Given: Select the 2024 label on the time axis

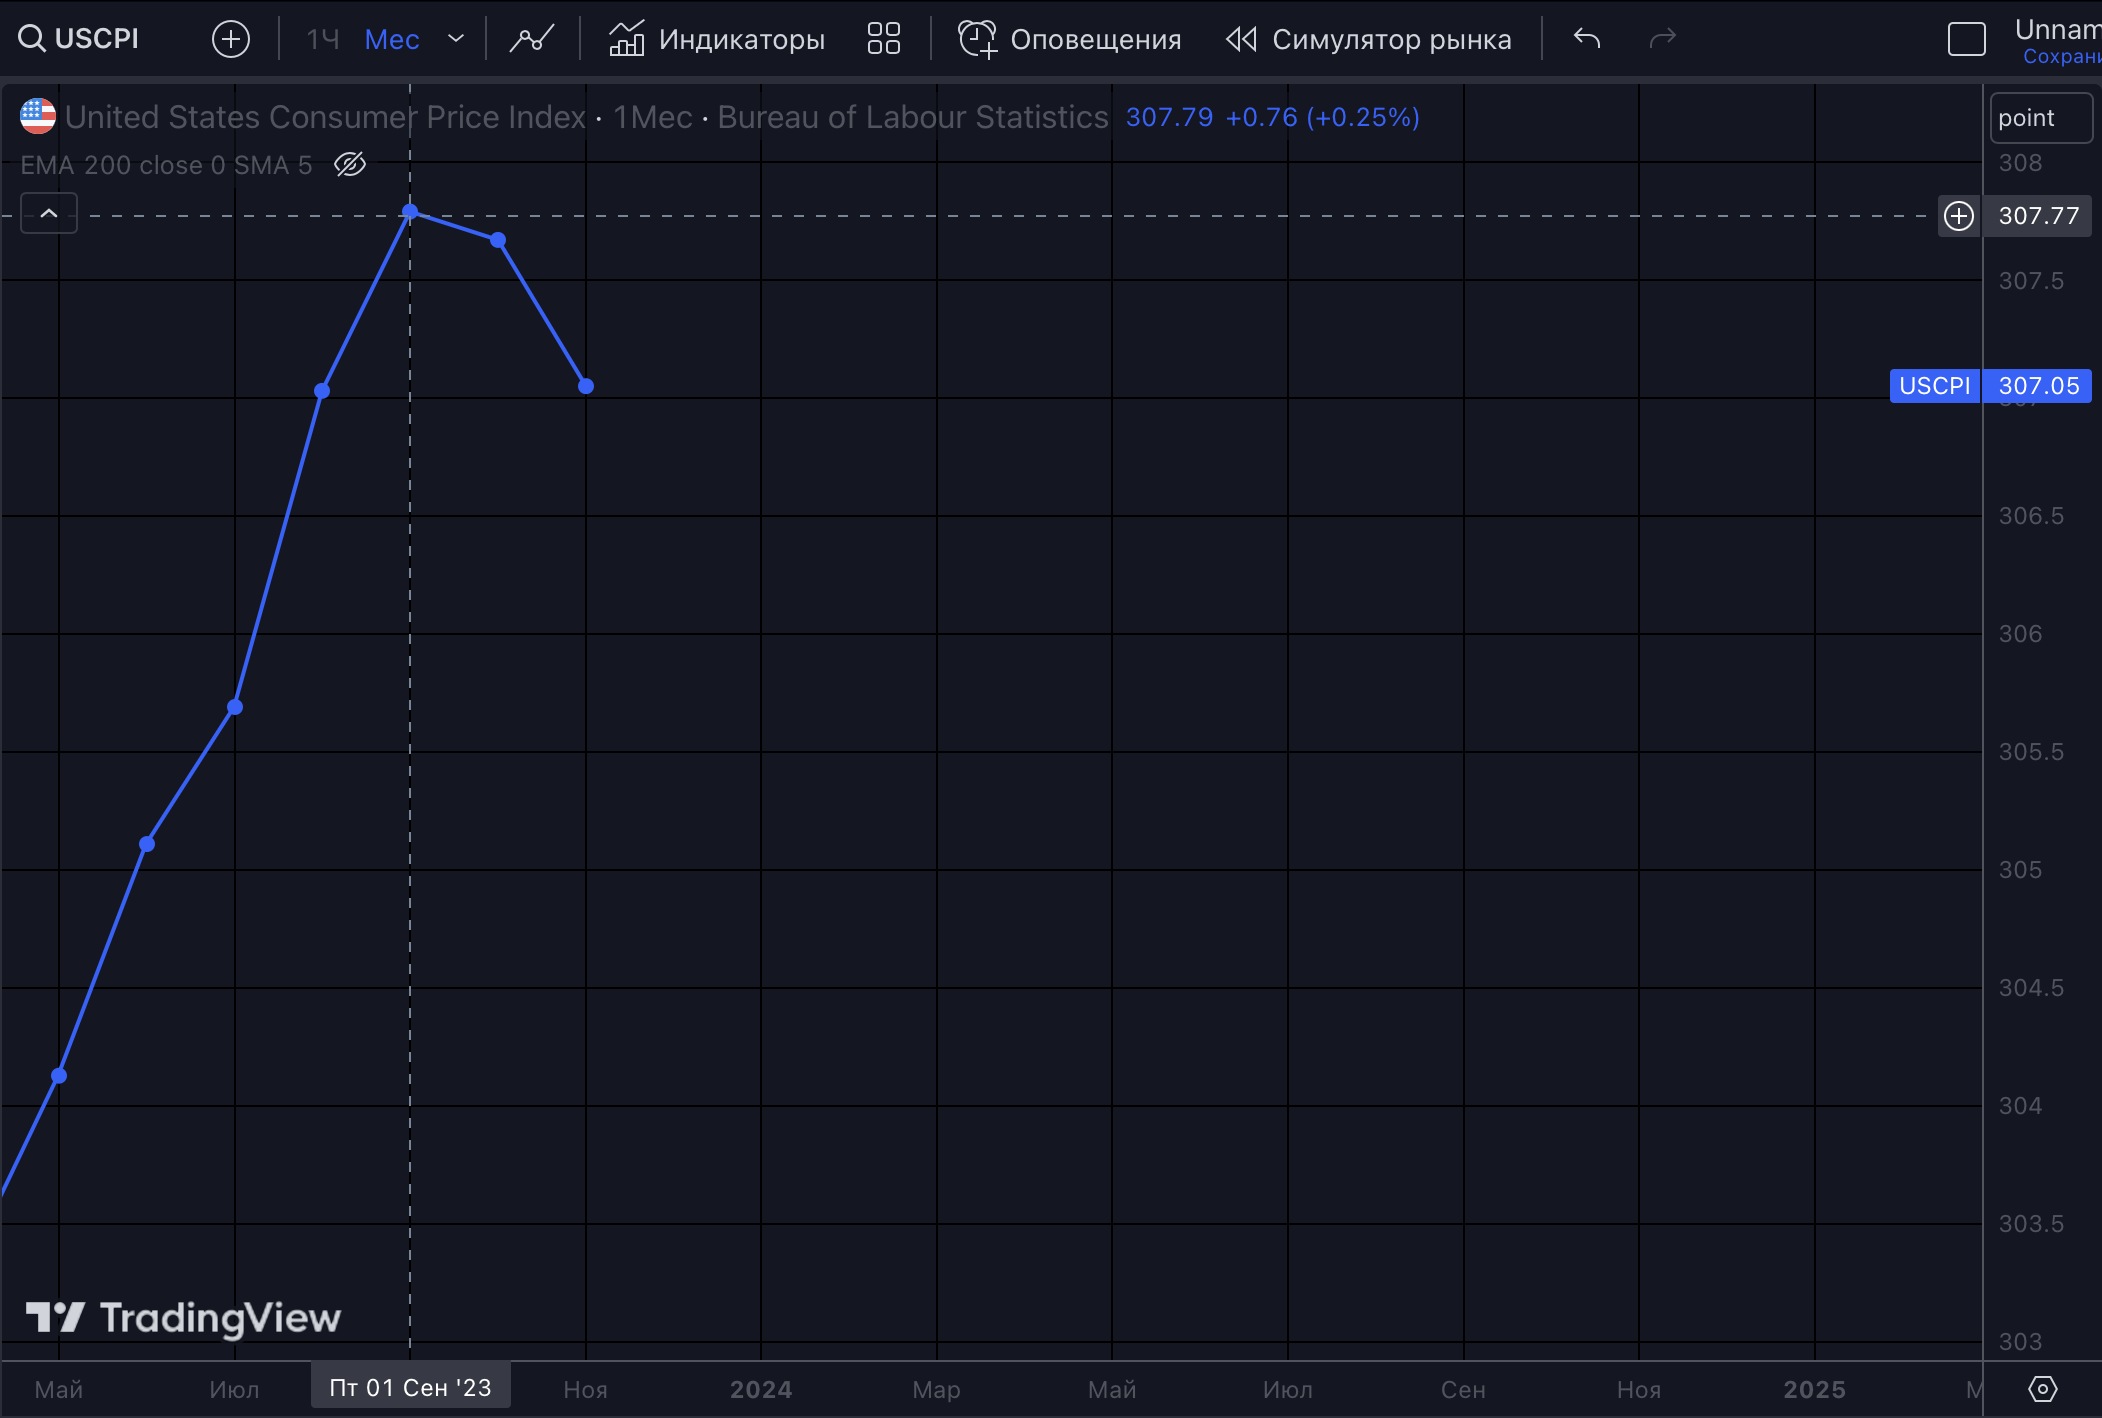Looking at the screenshot, I should click(761, 1389).
